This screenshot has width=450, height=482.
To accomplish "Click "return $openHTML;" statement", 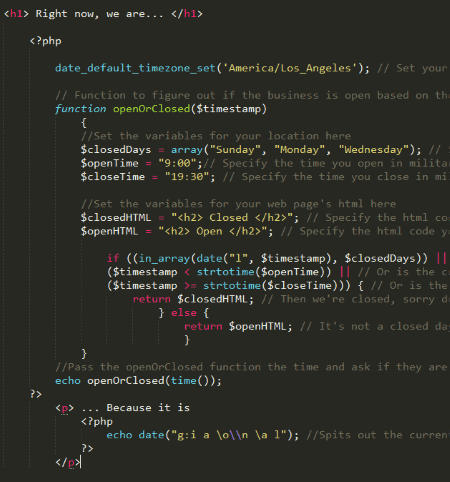I will [238, 327].
